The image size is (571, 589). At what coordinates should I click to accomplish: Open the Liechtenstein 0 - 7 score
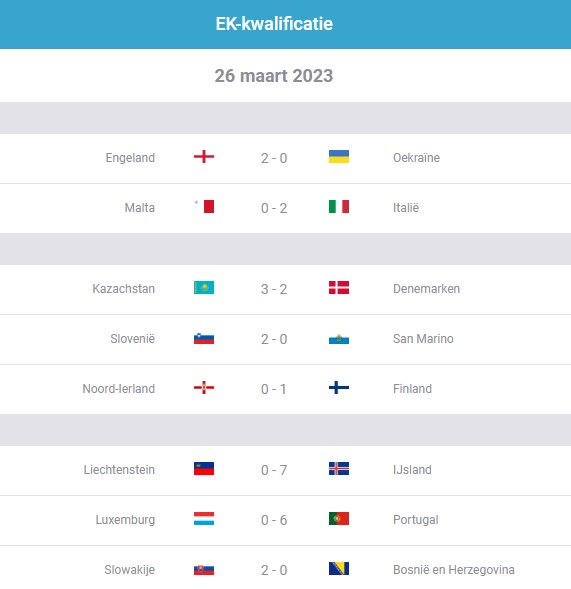tap(274, 470)
